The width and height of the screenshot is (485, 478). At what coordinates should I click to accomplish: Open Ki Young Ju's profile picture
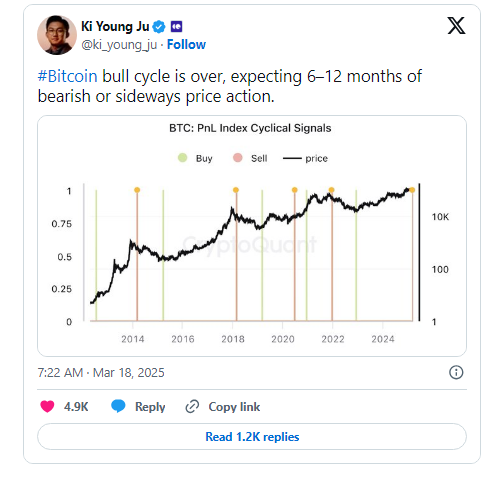pos(57,35)
